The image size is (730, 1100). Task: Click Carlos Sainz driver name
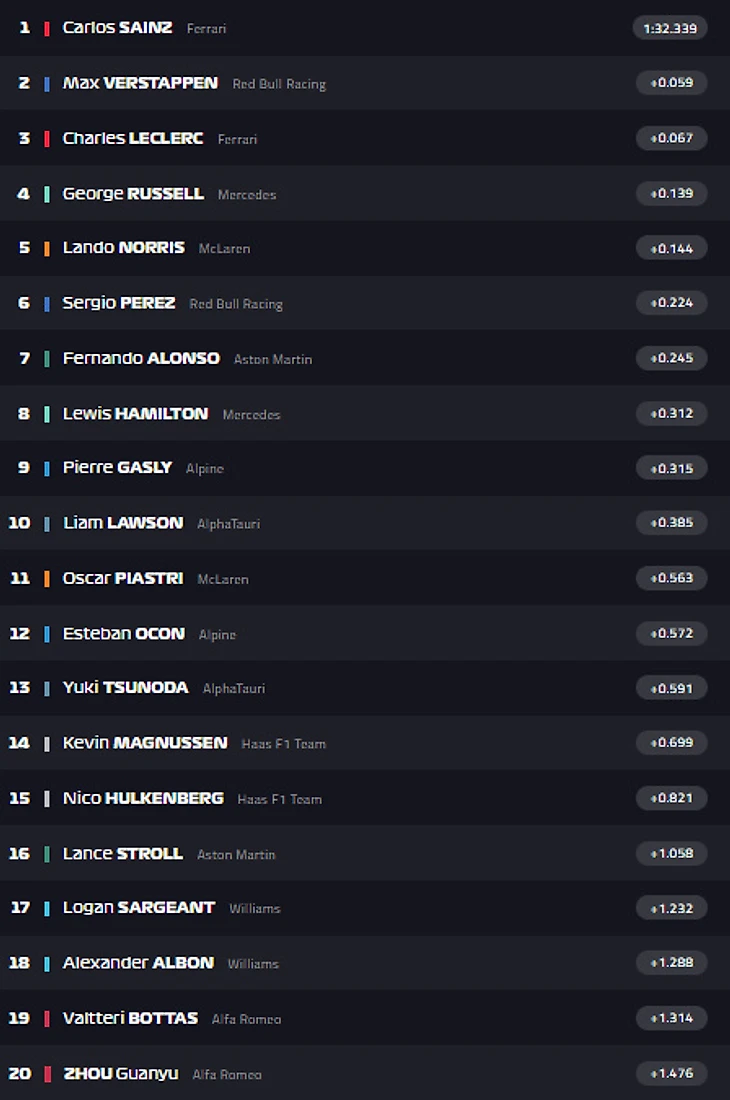pyautogui.click(x=117, y=28)
